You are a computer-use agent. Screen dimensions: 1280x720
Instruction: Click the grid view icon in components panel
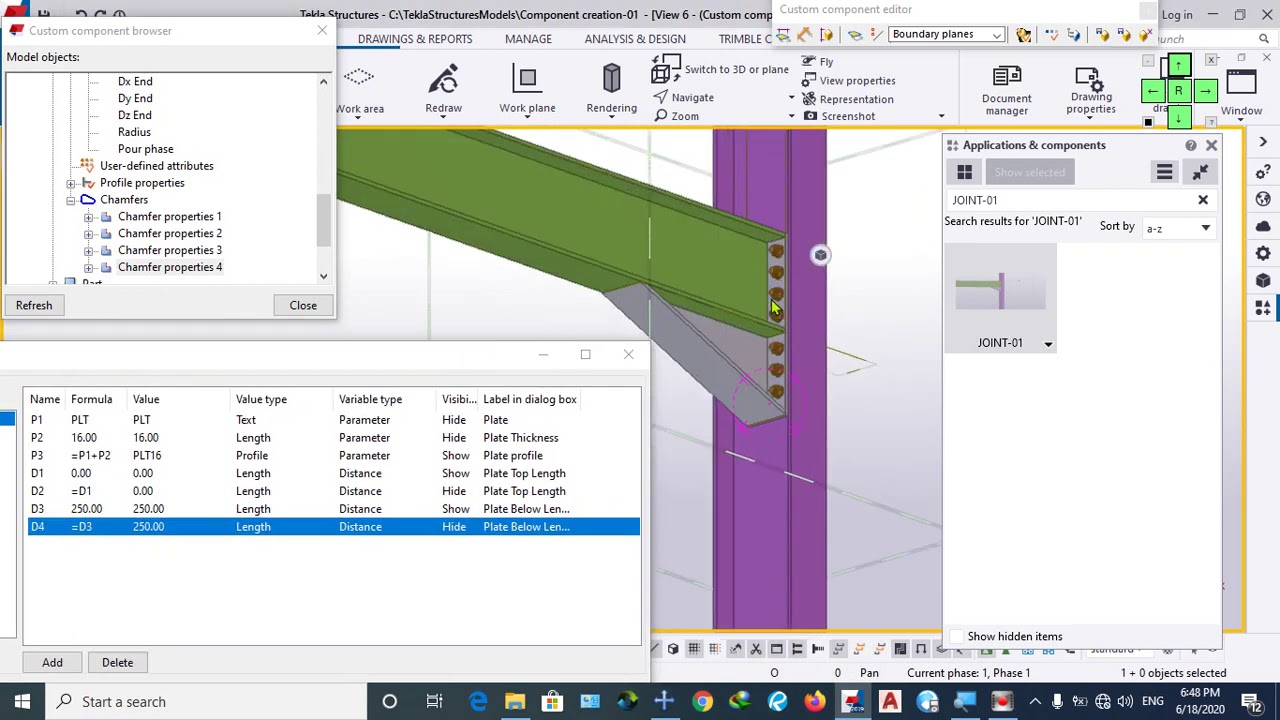[964, 172]
